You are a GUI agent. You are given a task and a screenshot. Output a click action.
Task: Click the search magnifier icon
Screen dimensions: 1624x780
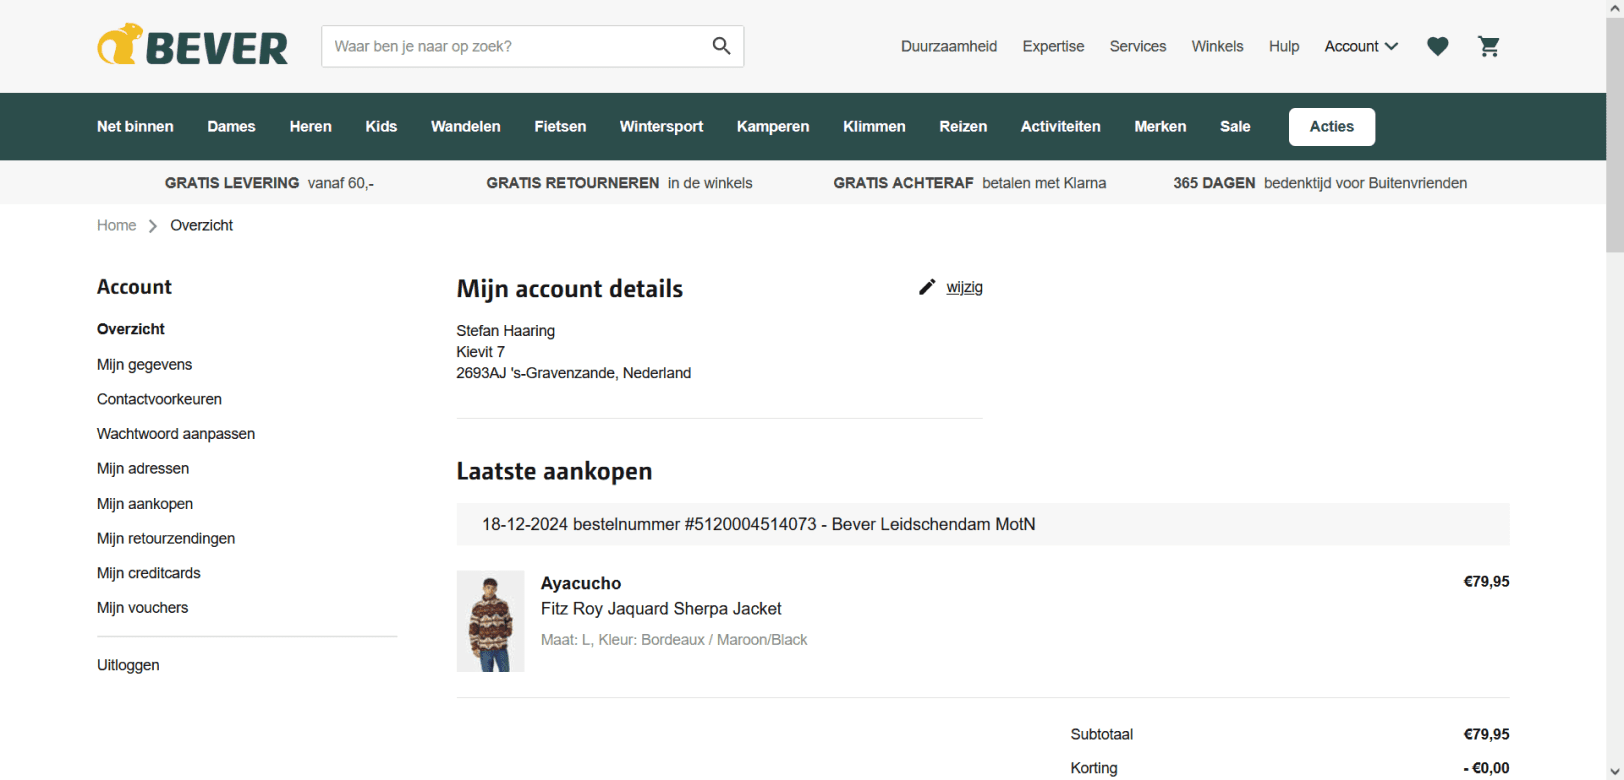pos(721,46)
